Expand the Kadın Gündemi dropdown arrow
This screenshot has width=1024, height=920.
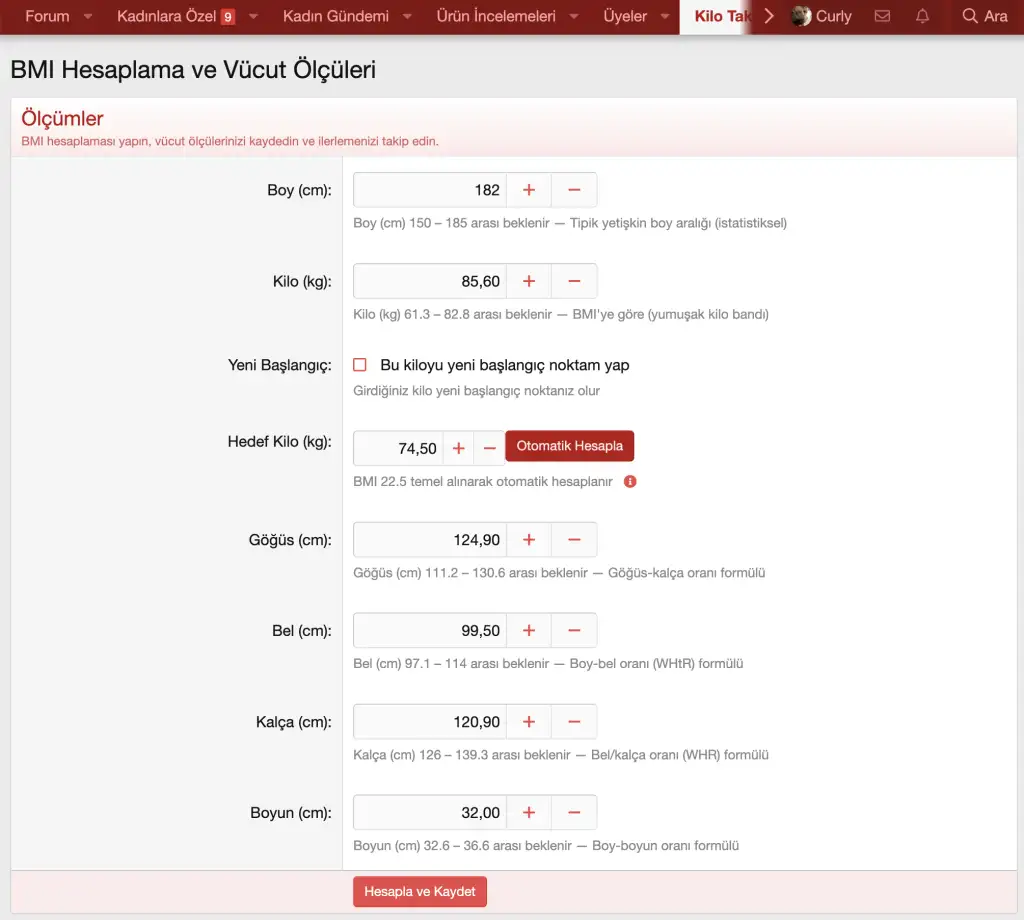pos(407,17)
